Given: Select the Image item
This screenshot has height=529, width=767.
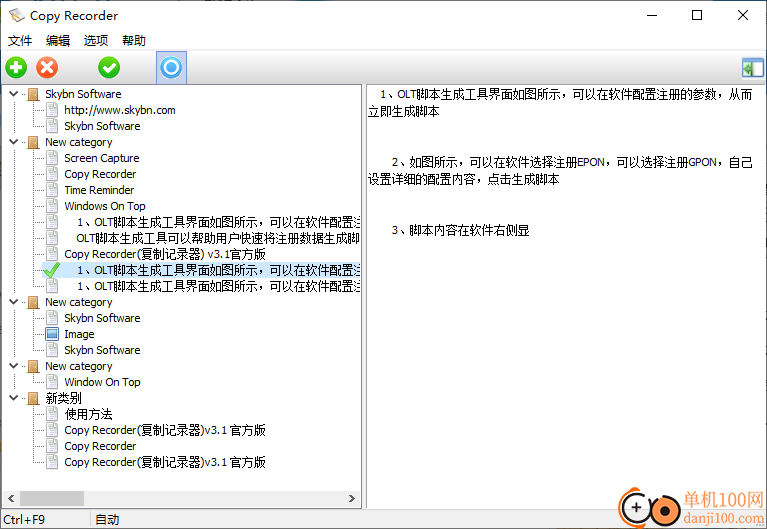Looking at the screenshot, I should point(79,334).
